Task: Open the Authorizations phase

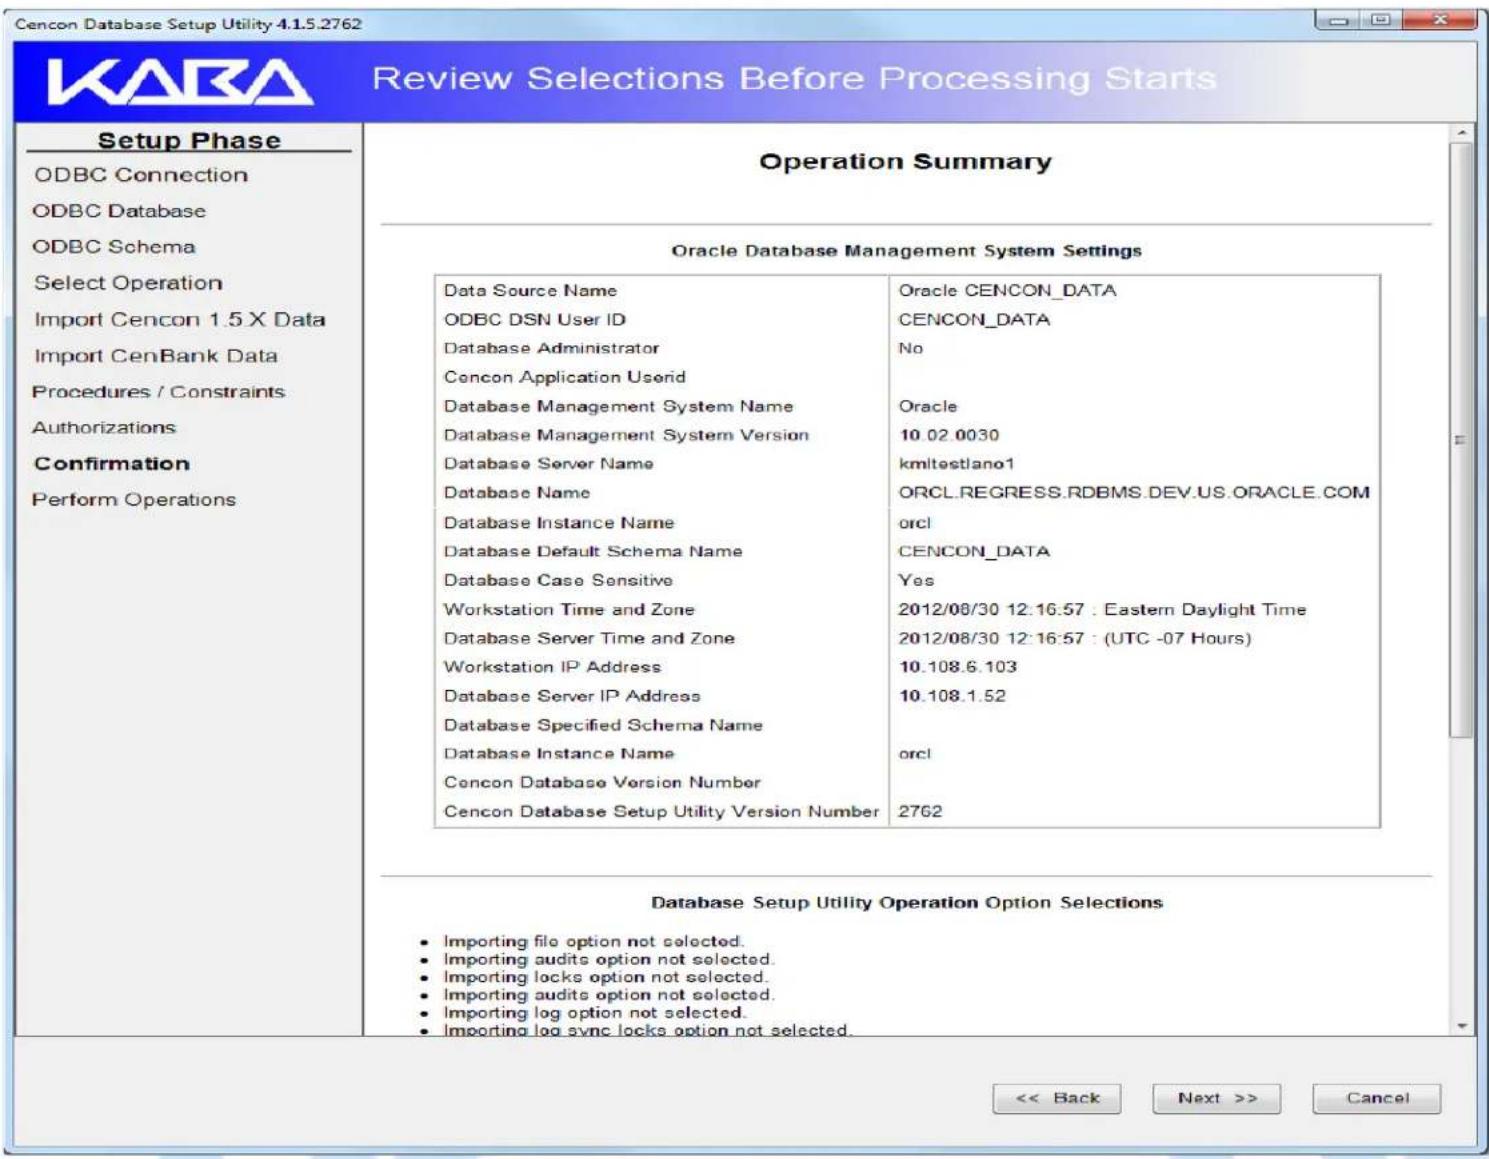Action: [x=104, y=428]
